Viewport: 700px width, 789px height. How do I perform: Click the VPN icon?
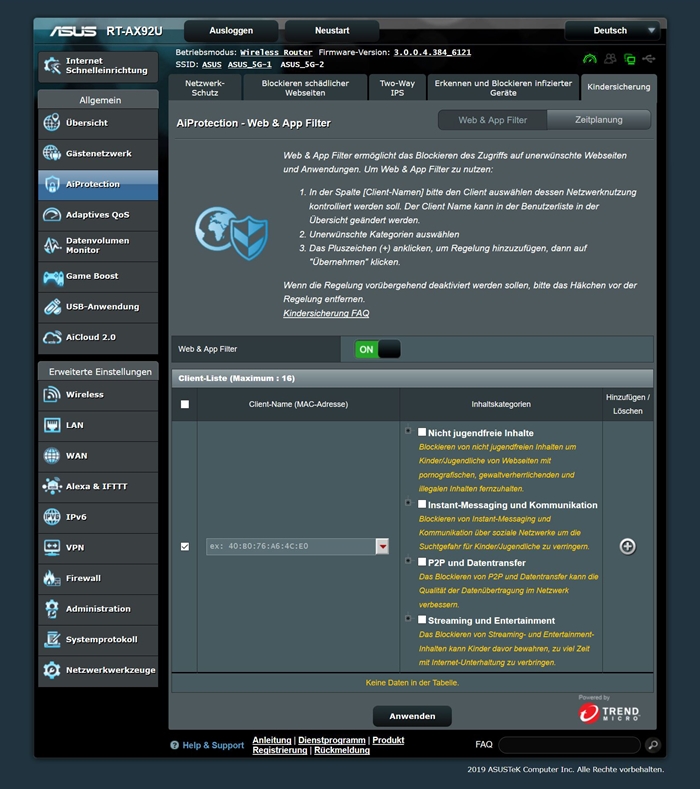[52, 547]
